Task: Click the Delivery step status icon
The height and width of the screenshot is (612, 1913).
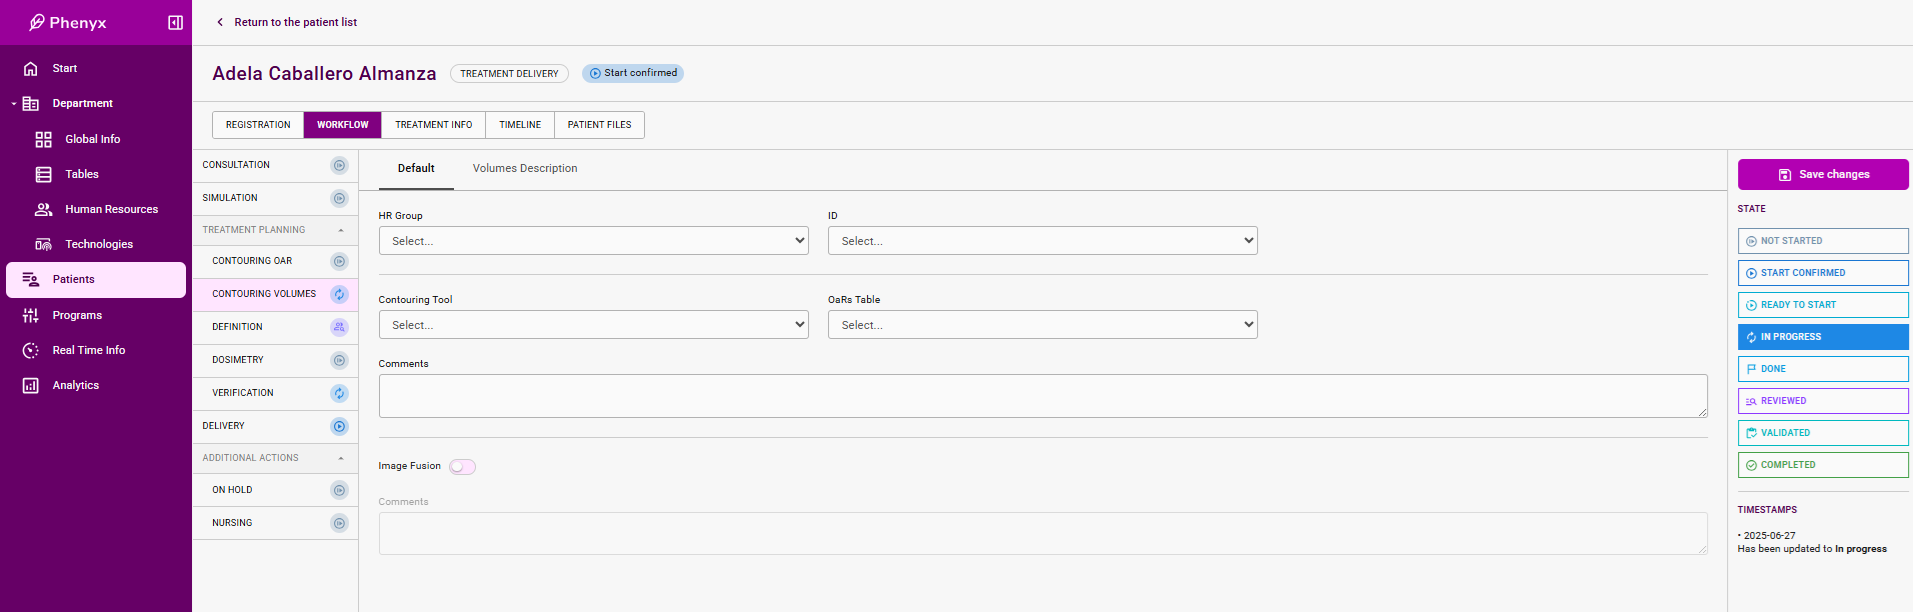Action: [339, 427]
